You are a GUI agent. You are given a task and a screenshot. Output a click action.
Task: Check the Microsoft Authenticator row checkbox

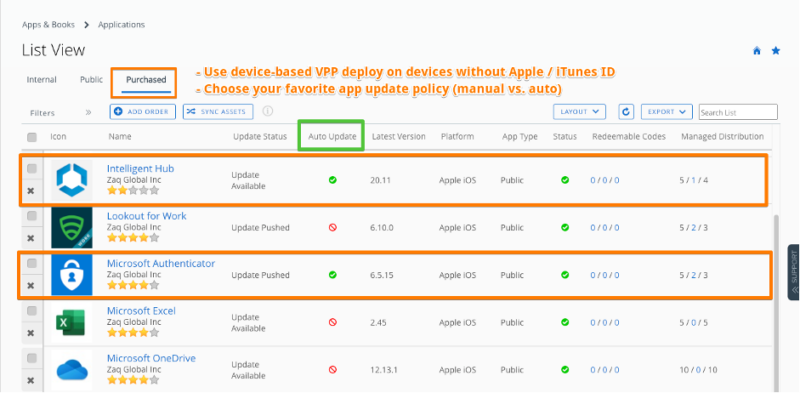(x=32, y=263)
